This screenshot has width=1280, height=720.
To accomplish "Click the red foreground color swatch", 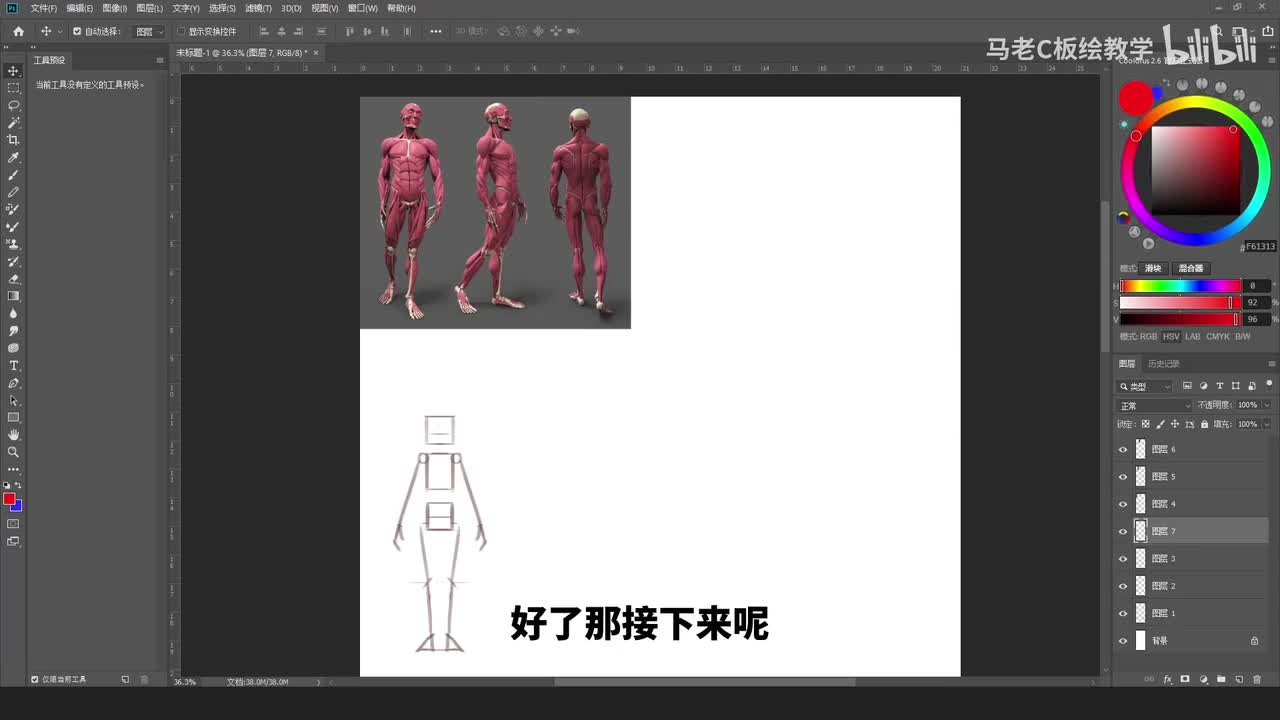I will click(9, 499).
